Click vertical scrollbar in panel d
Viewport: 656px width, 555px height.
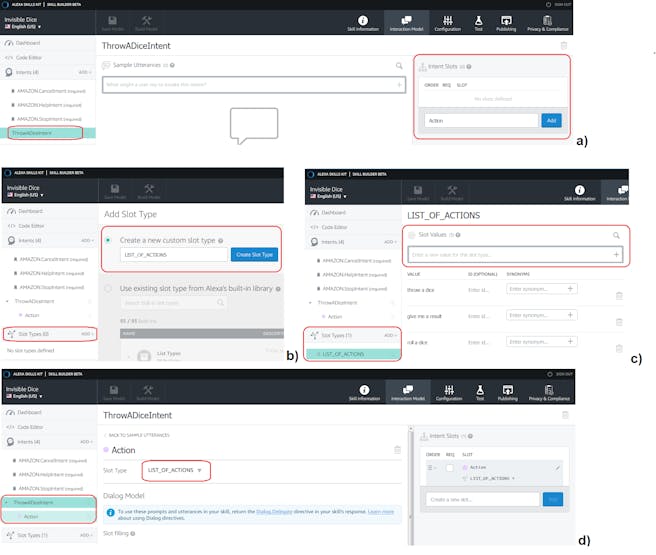(x=411, y=485)
